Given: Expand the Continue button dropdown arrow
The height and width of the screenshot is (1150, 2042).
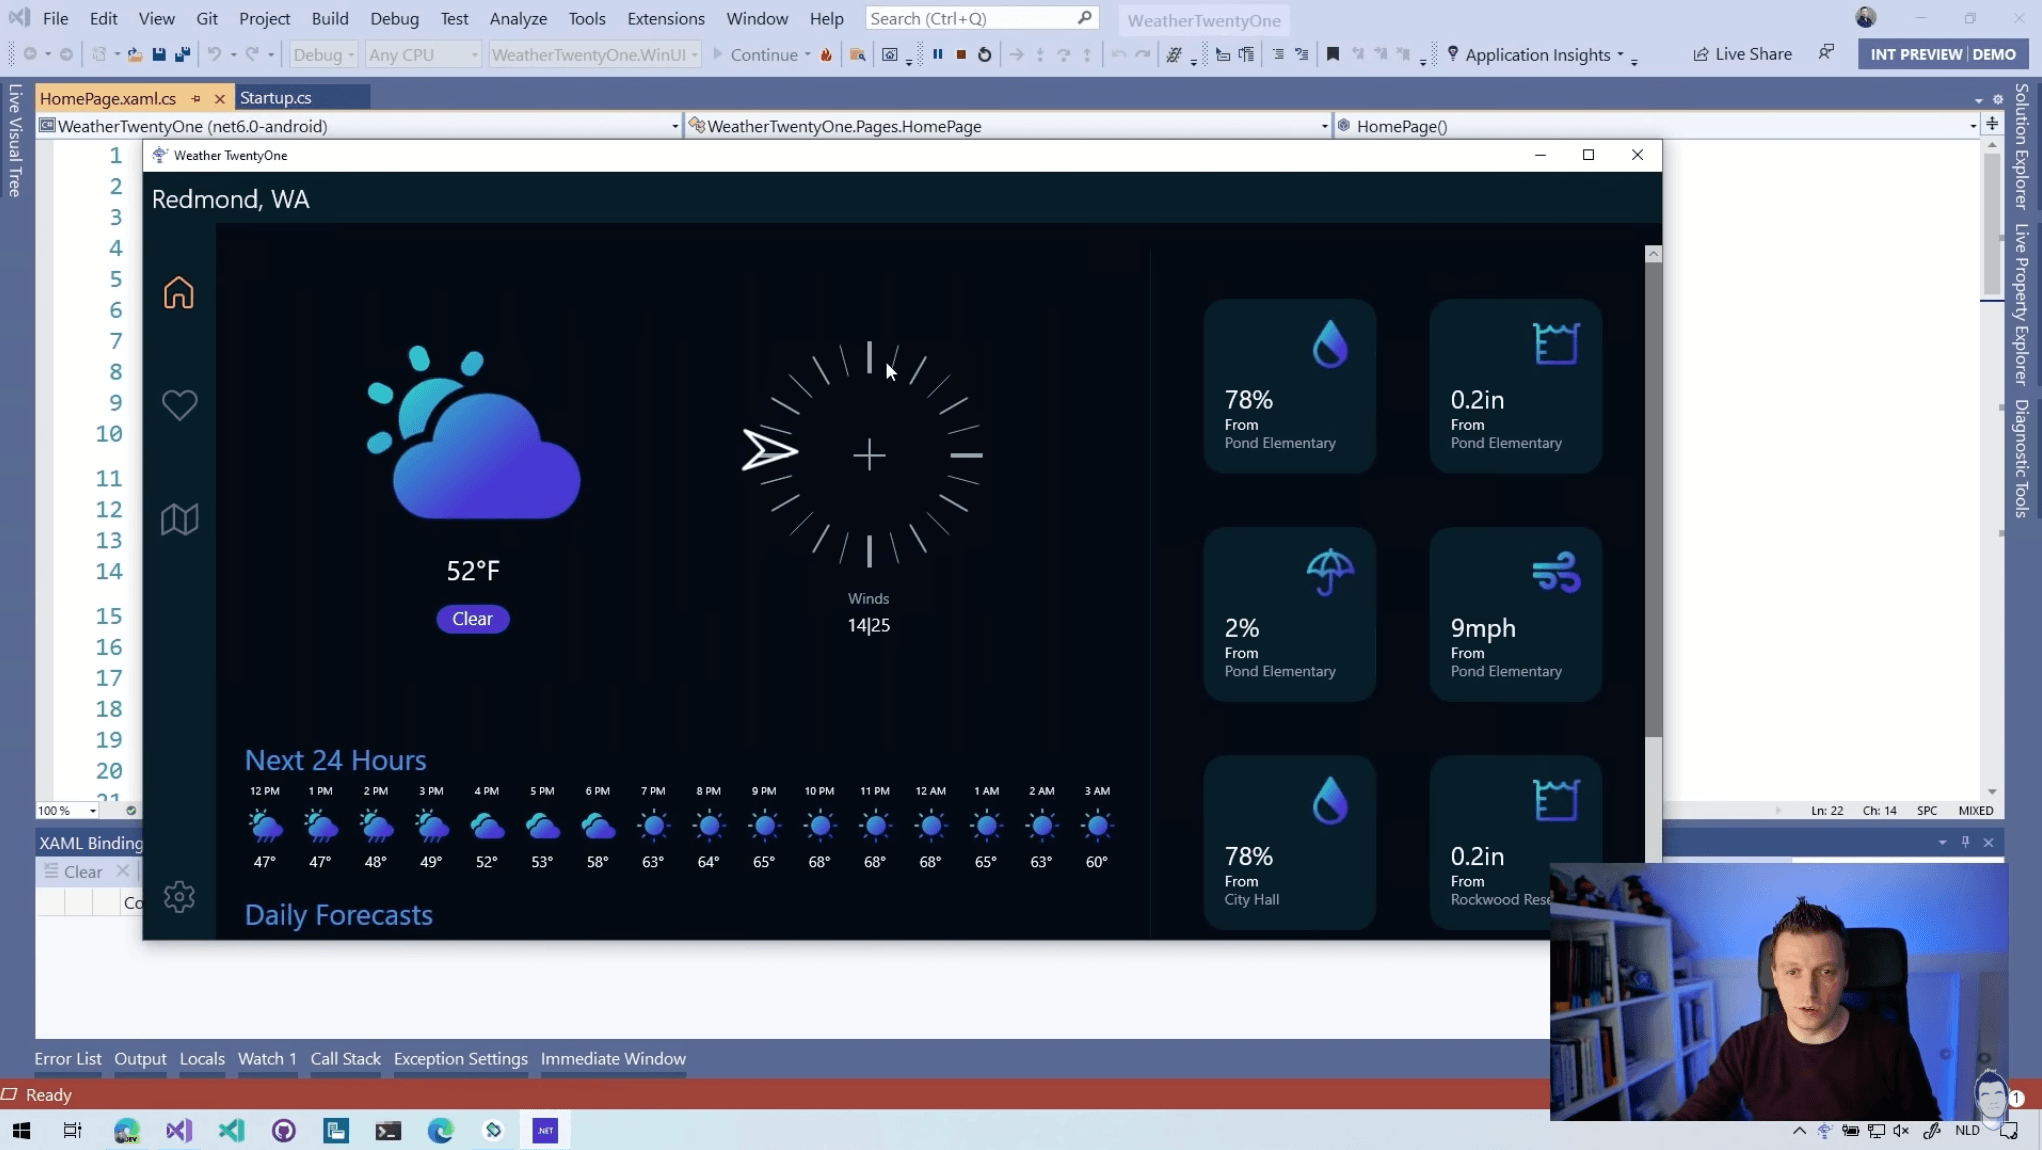Looking at the screenshot, I should click(x=807, y=55).
